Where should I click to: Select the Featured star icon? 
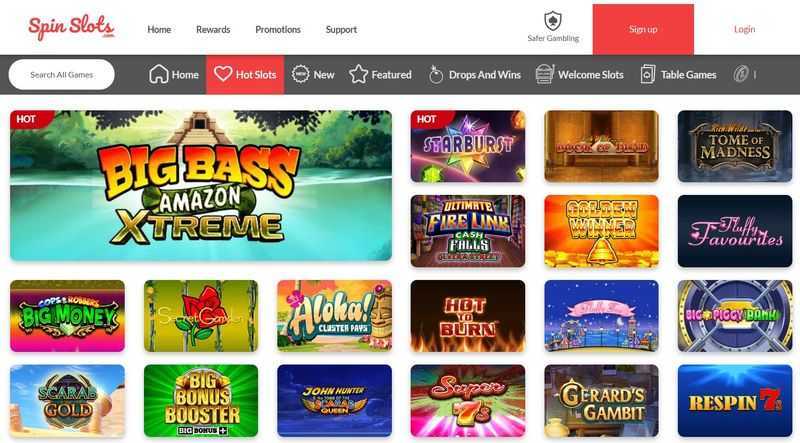tap(358, 75)
